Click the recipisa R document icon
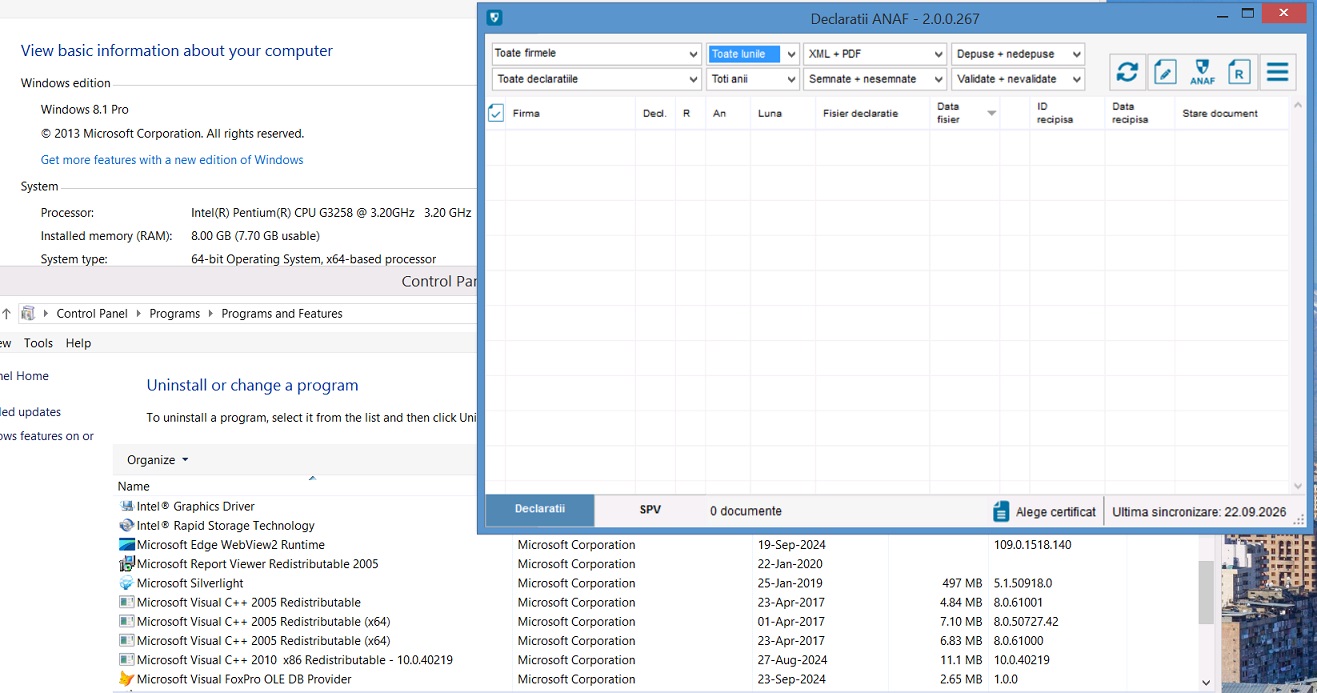This screenshot has width=1317, height=693. [1239, 72]
